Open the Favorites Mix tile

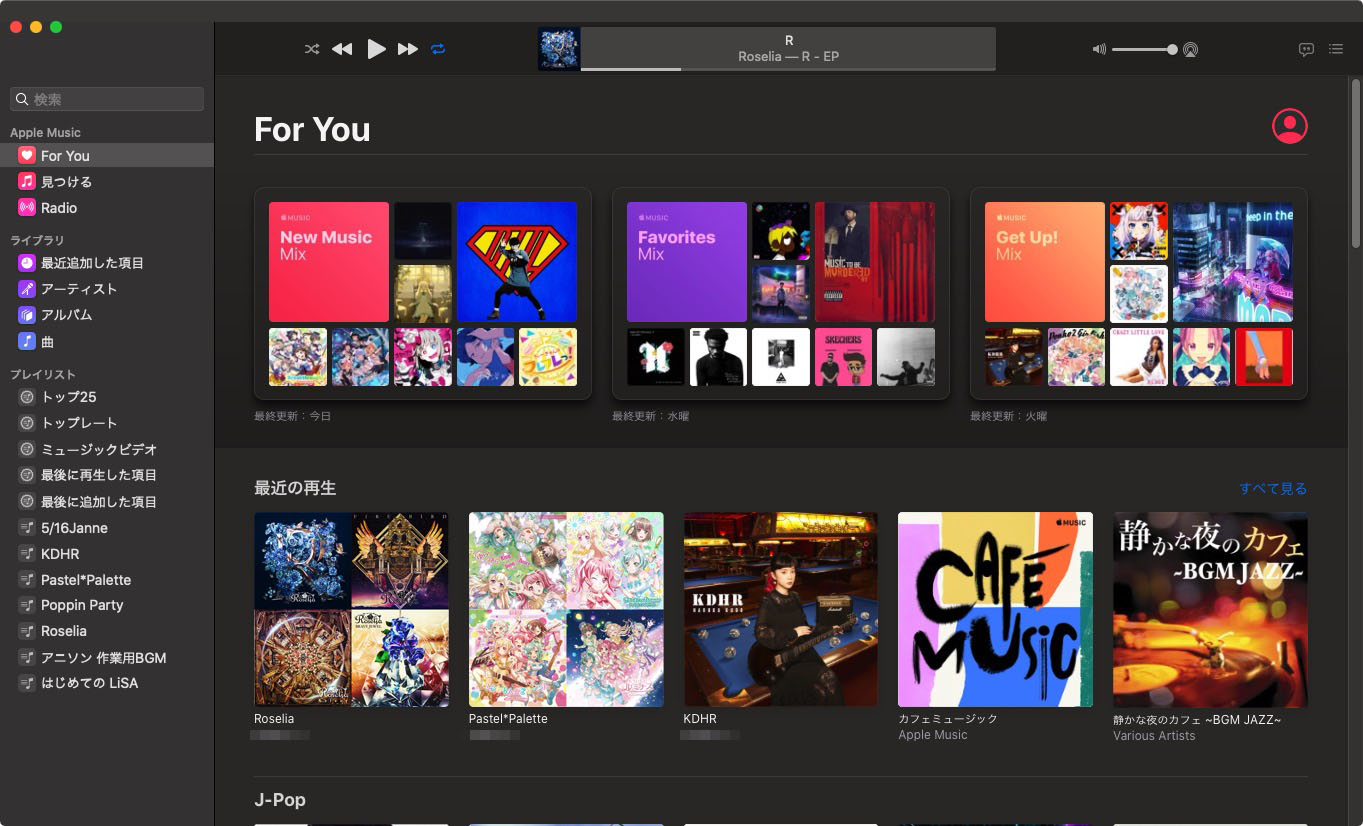[x=686, y=262]
